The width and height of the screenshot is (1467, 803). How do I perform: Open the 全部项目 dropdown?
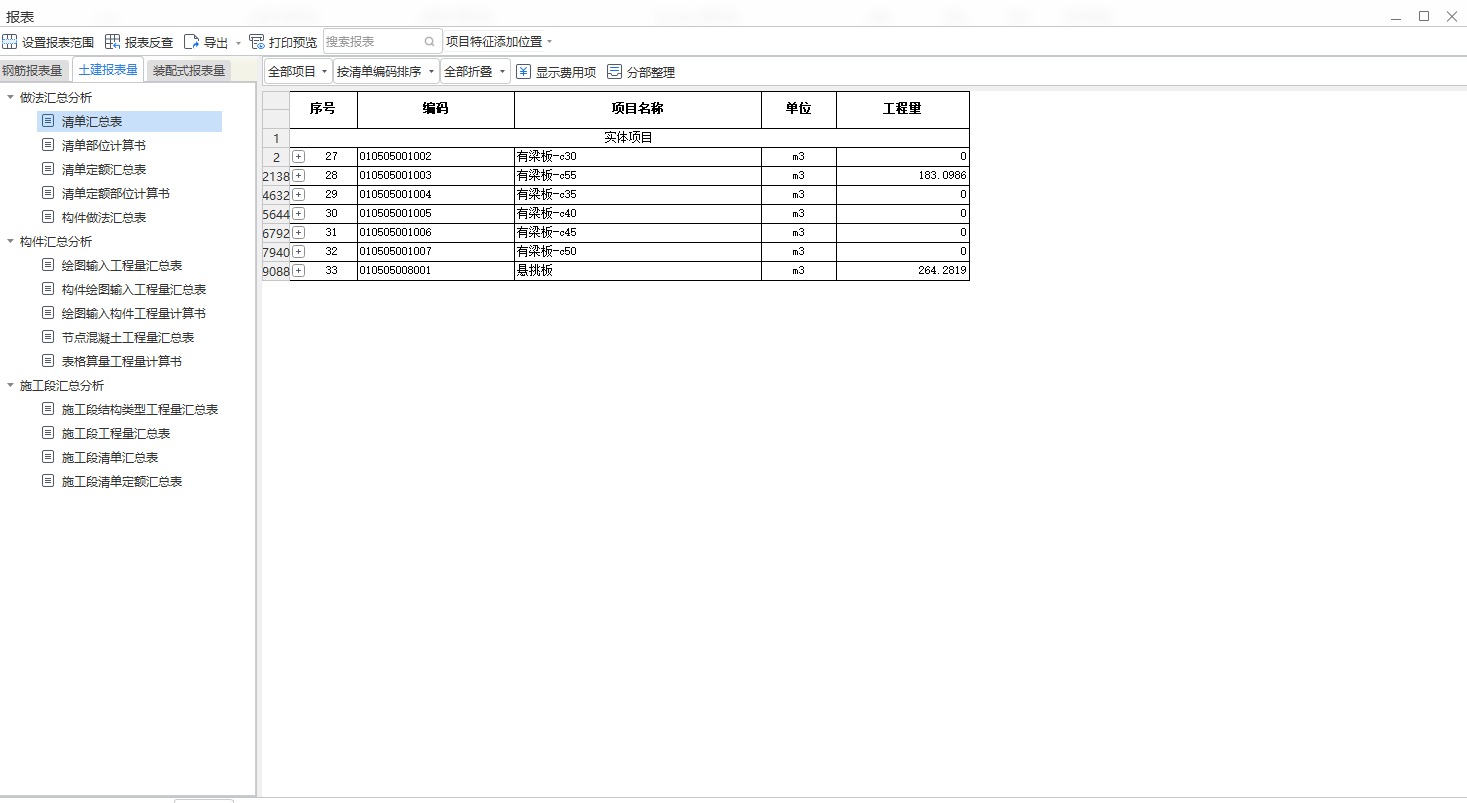pos(298,72)
